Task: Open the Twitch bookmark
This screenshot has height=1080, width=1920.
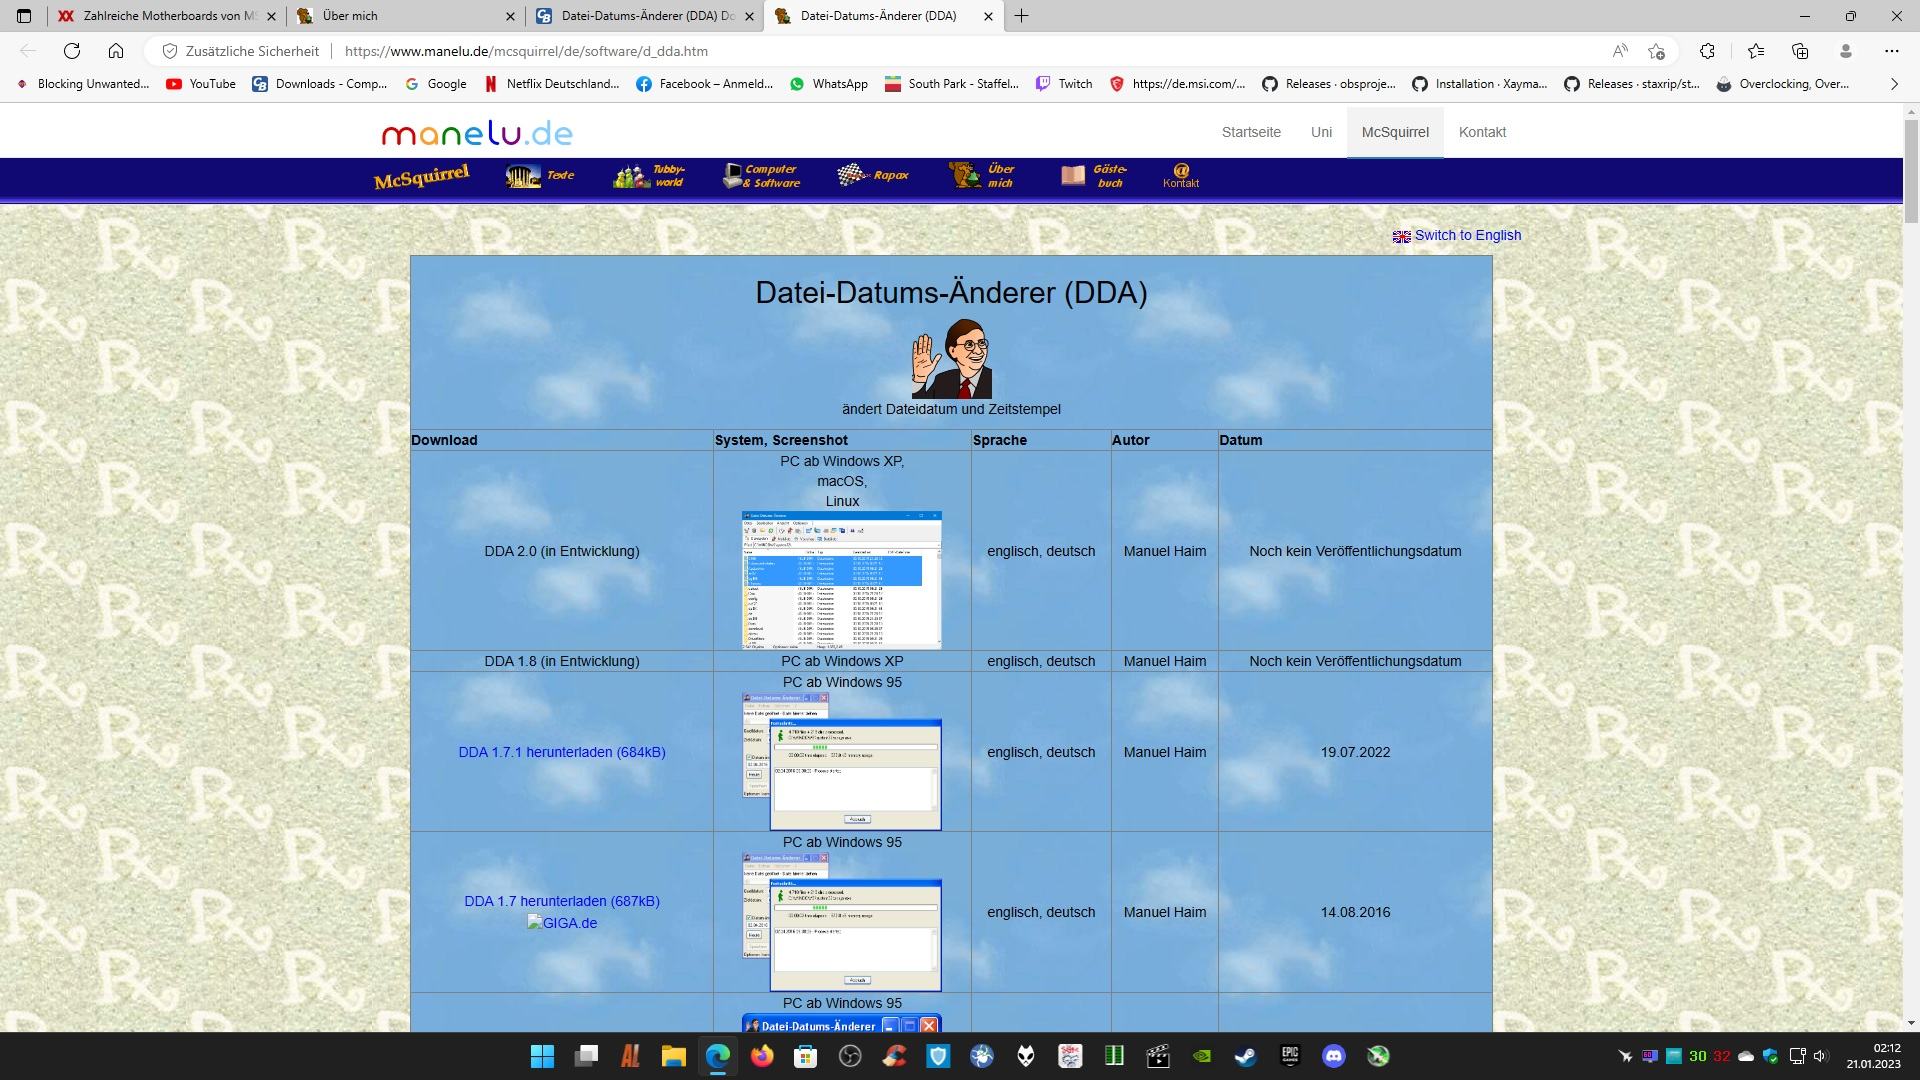Action: [1064, 84]
